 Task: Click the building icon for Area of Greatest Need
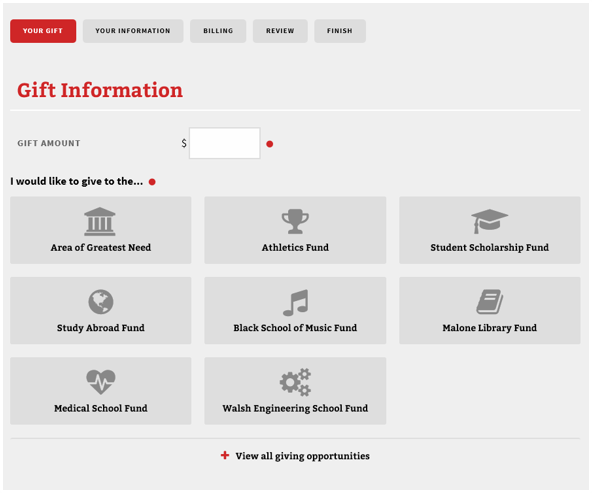pyautogui.click(x=100, y=222)
